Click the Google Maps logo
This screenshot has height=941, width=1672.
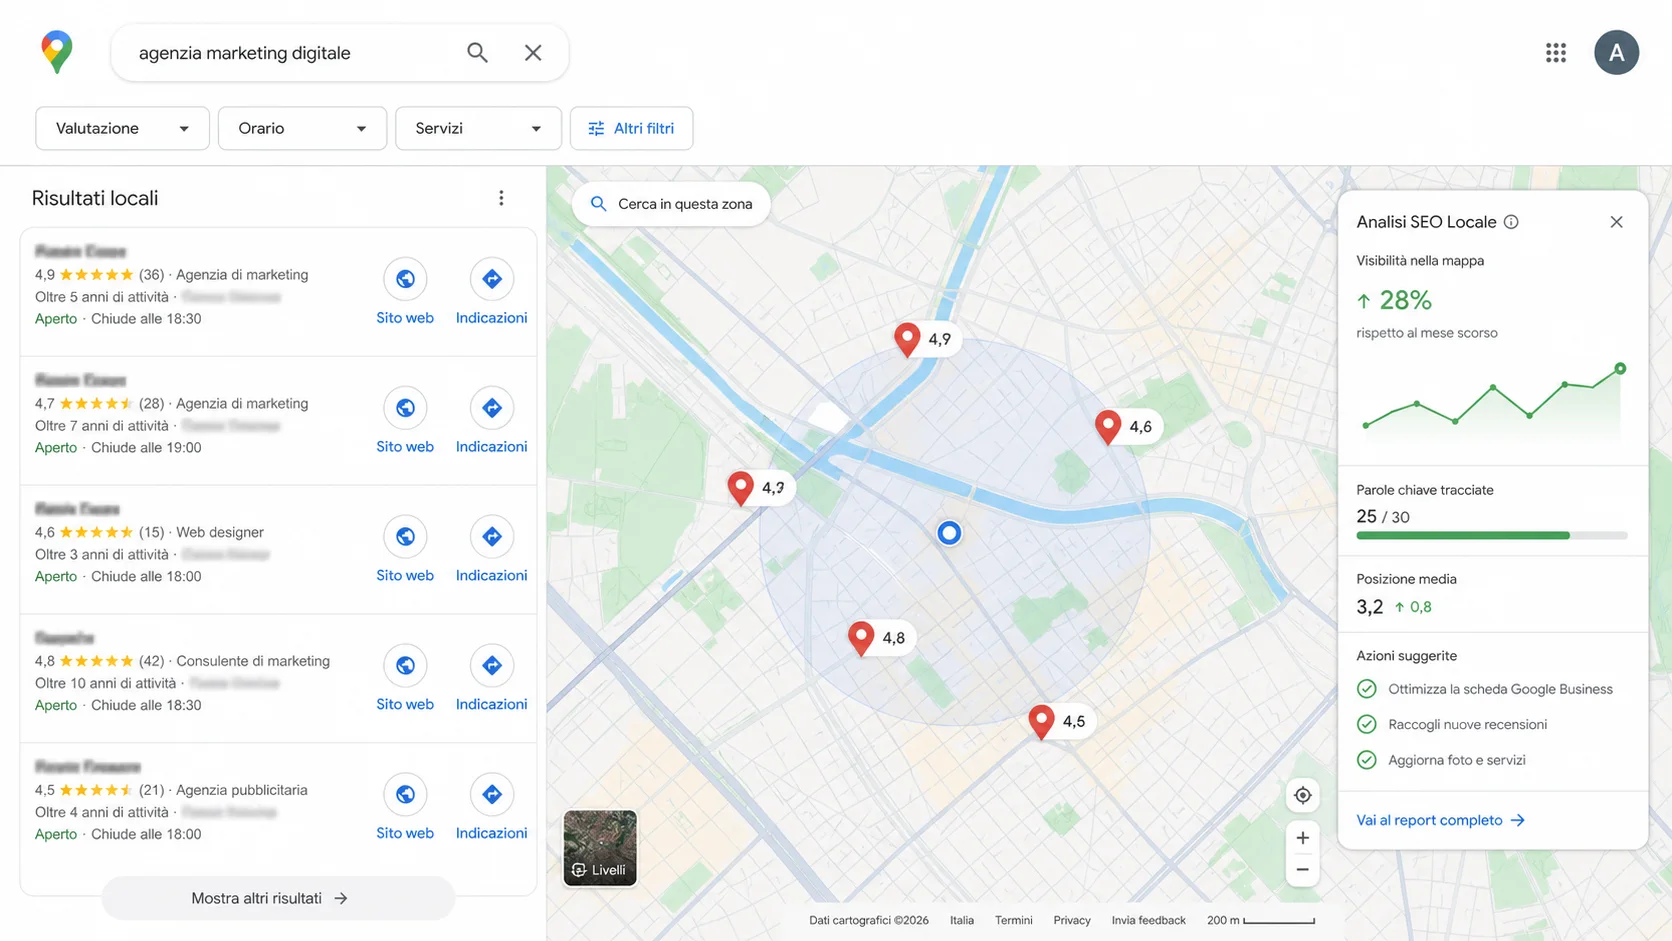(x=57, y=52)
